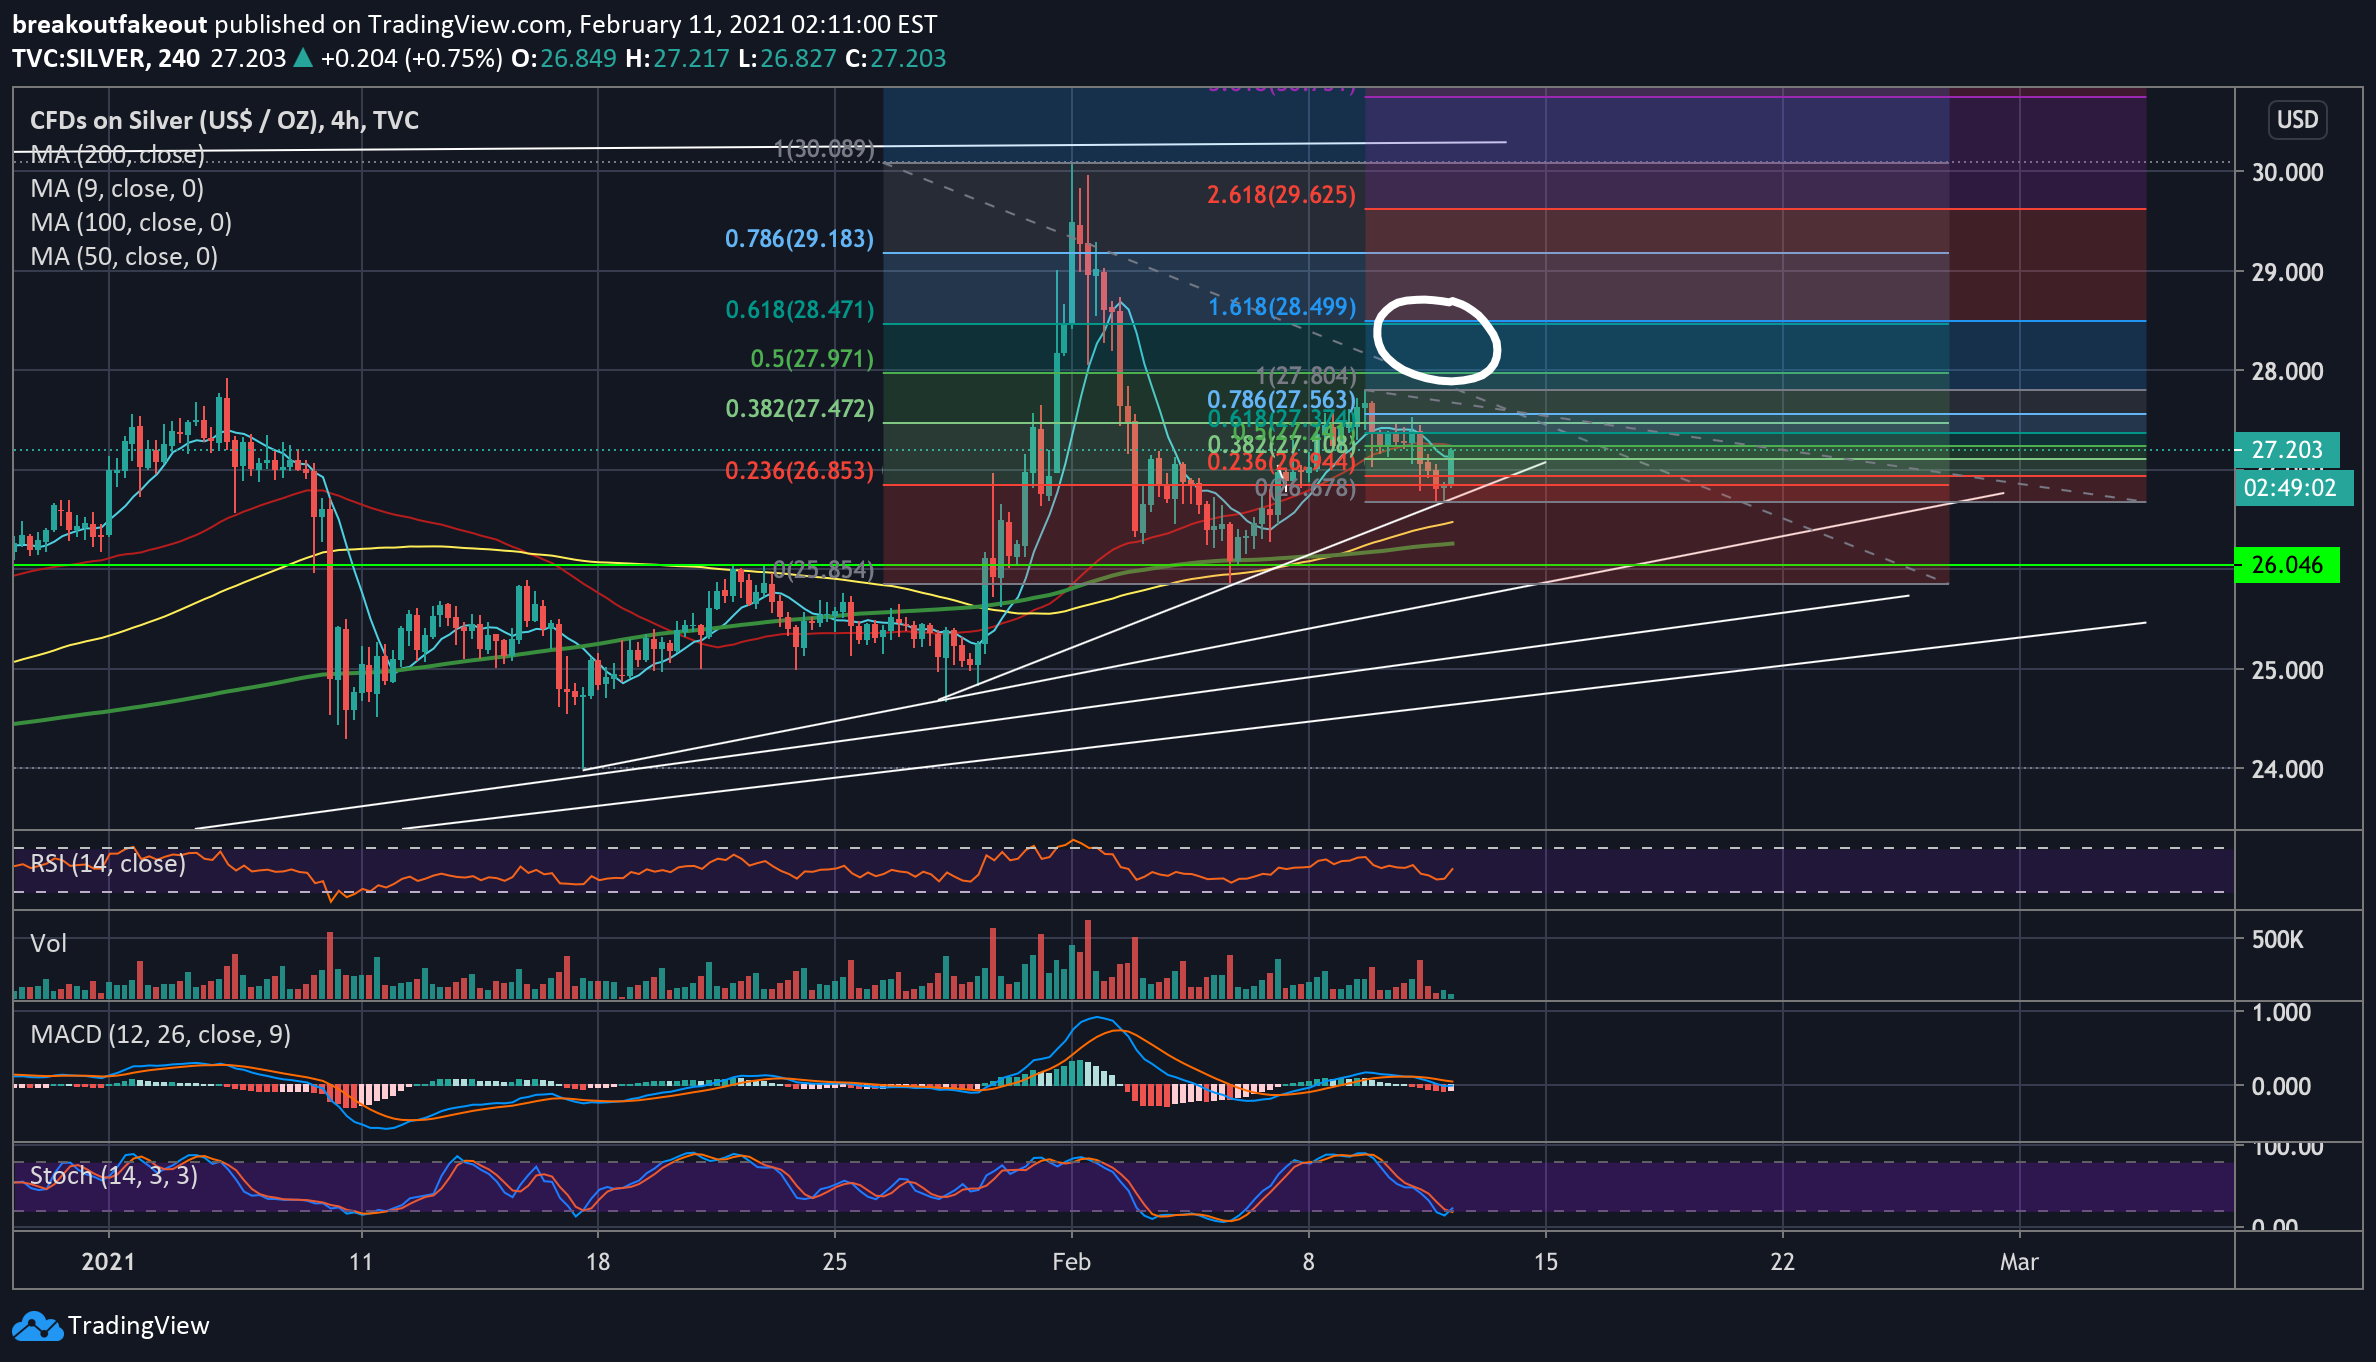Screen dimensions: 2376x1362
Task: Click the MACD 0.000 axis value
Action: point(2281,1086)
